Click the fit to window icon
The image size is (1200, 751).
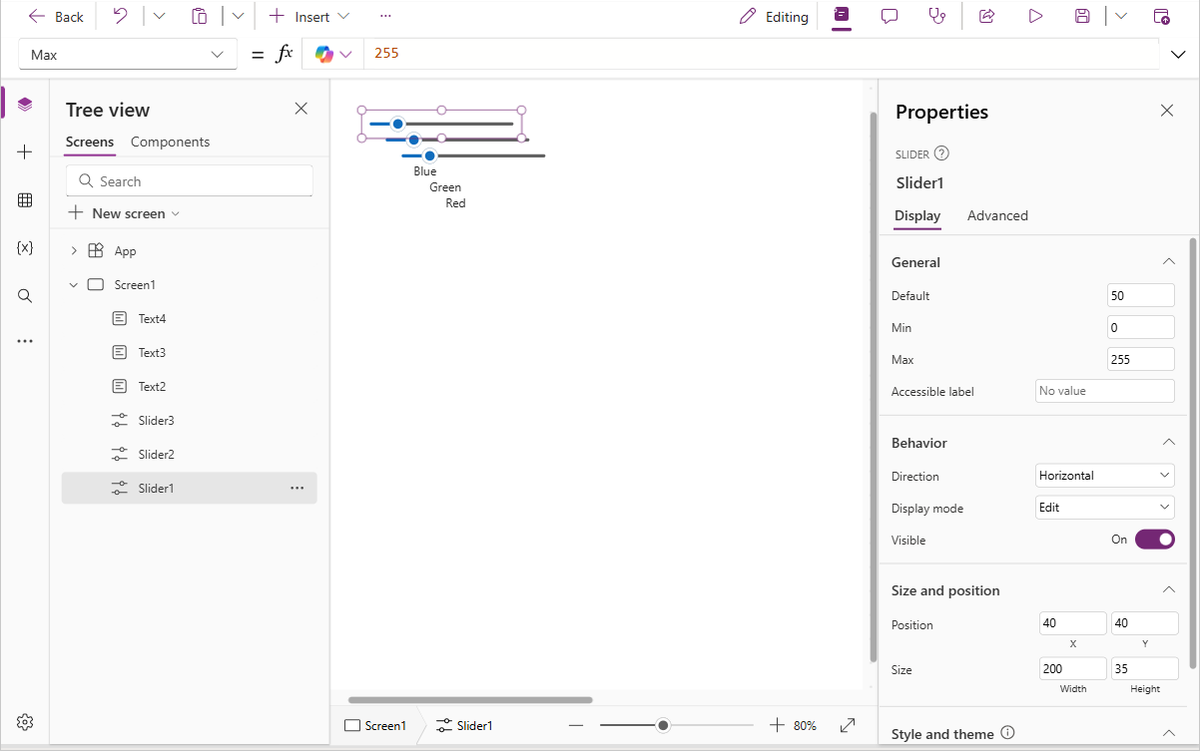click(x=847, y=725)
